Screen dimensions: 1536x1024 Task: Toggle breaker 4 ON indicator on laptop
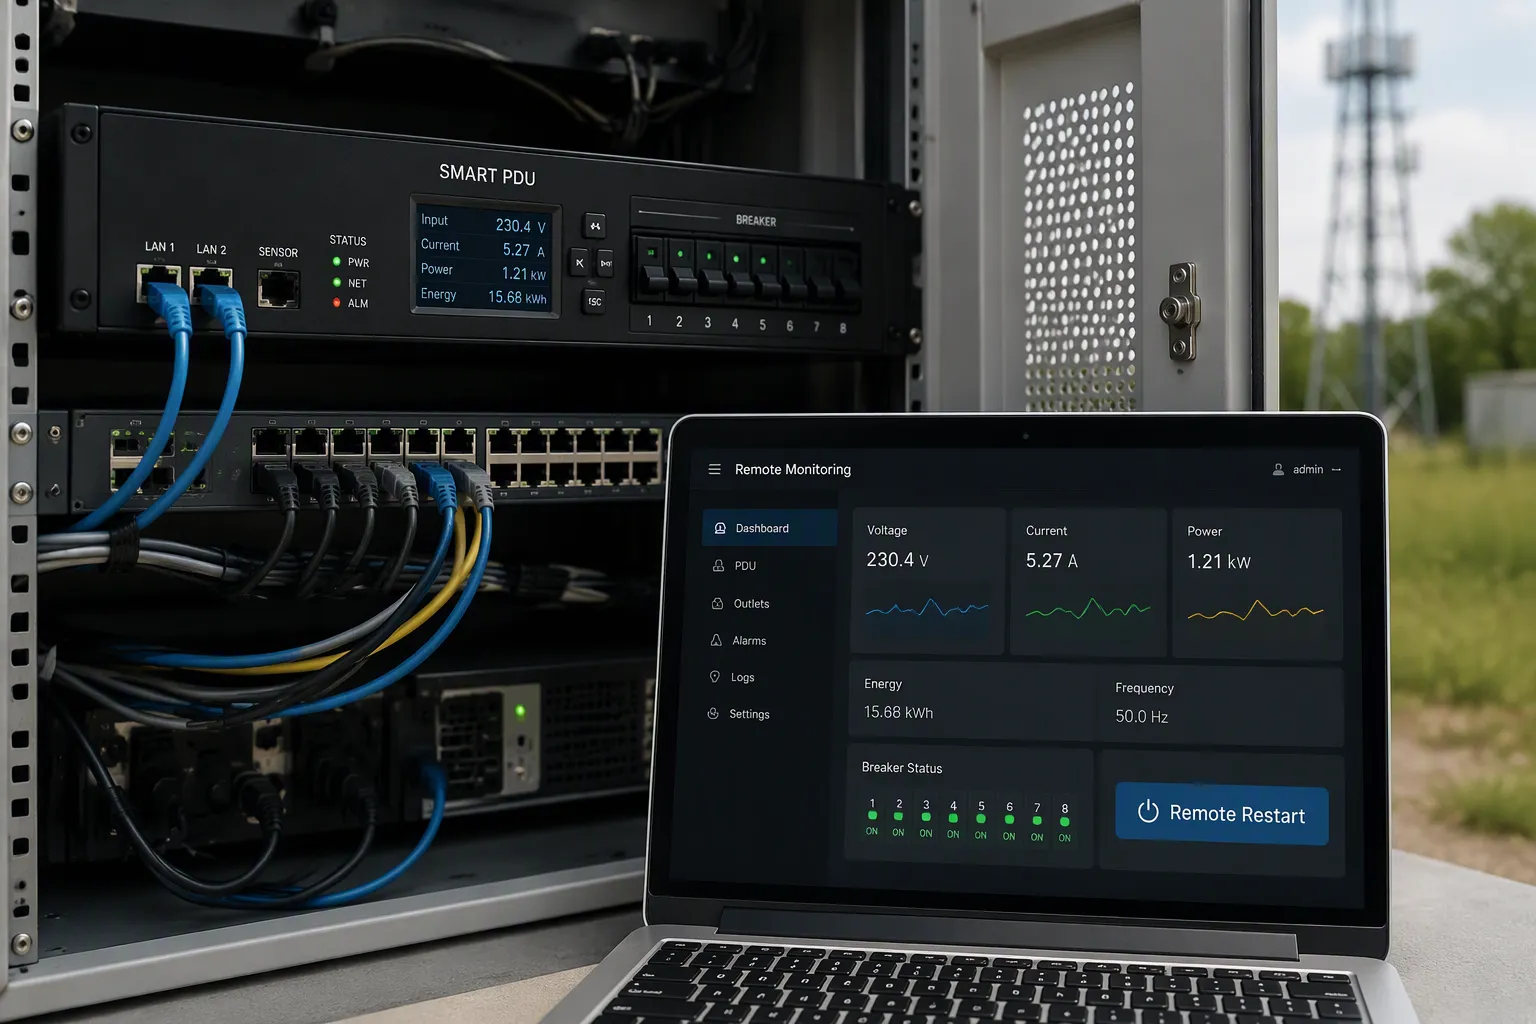pos(953,819)
